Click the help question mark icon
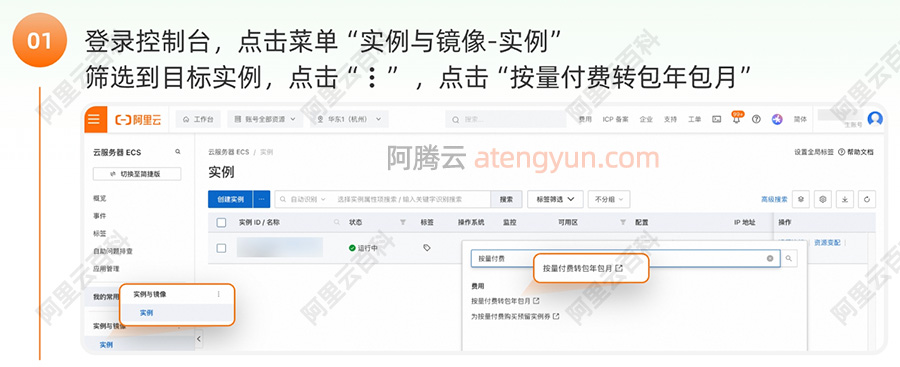This screenshot has width=900, height=367. (x=757, y=119)
